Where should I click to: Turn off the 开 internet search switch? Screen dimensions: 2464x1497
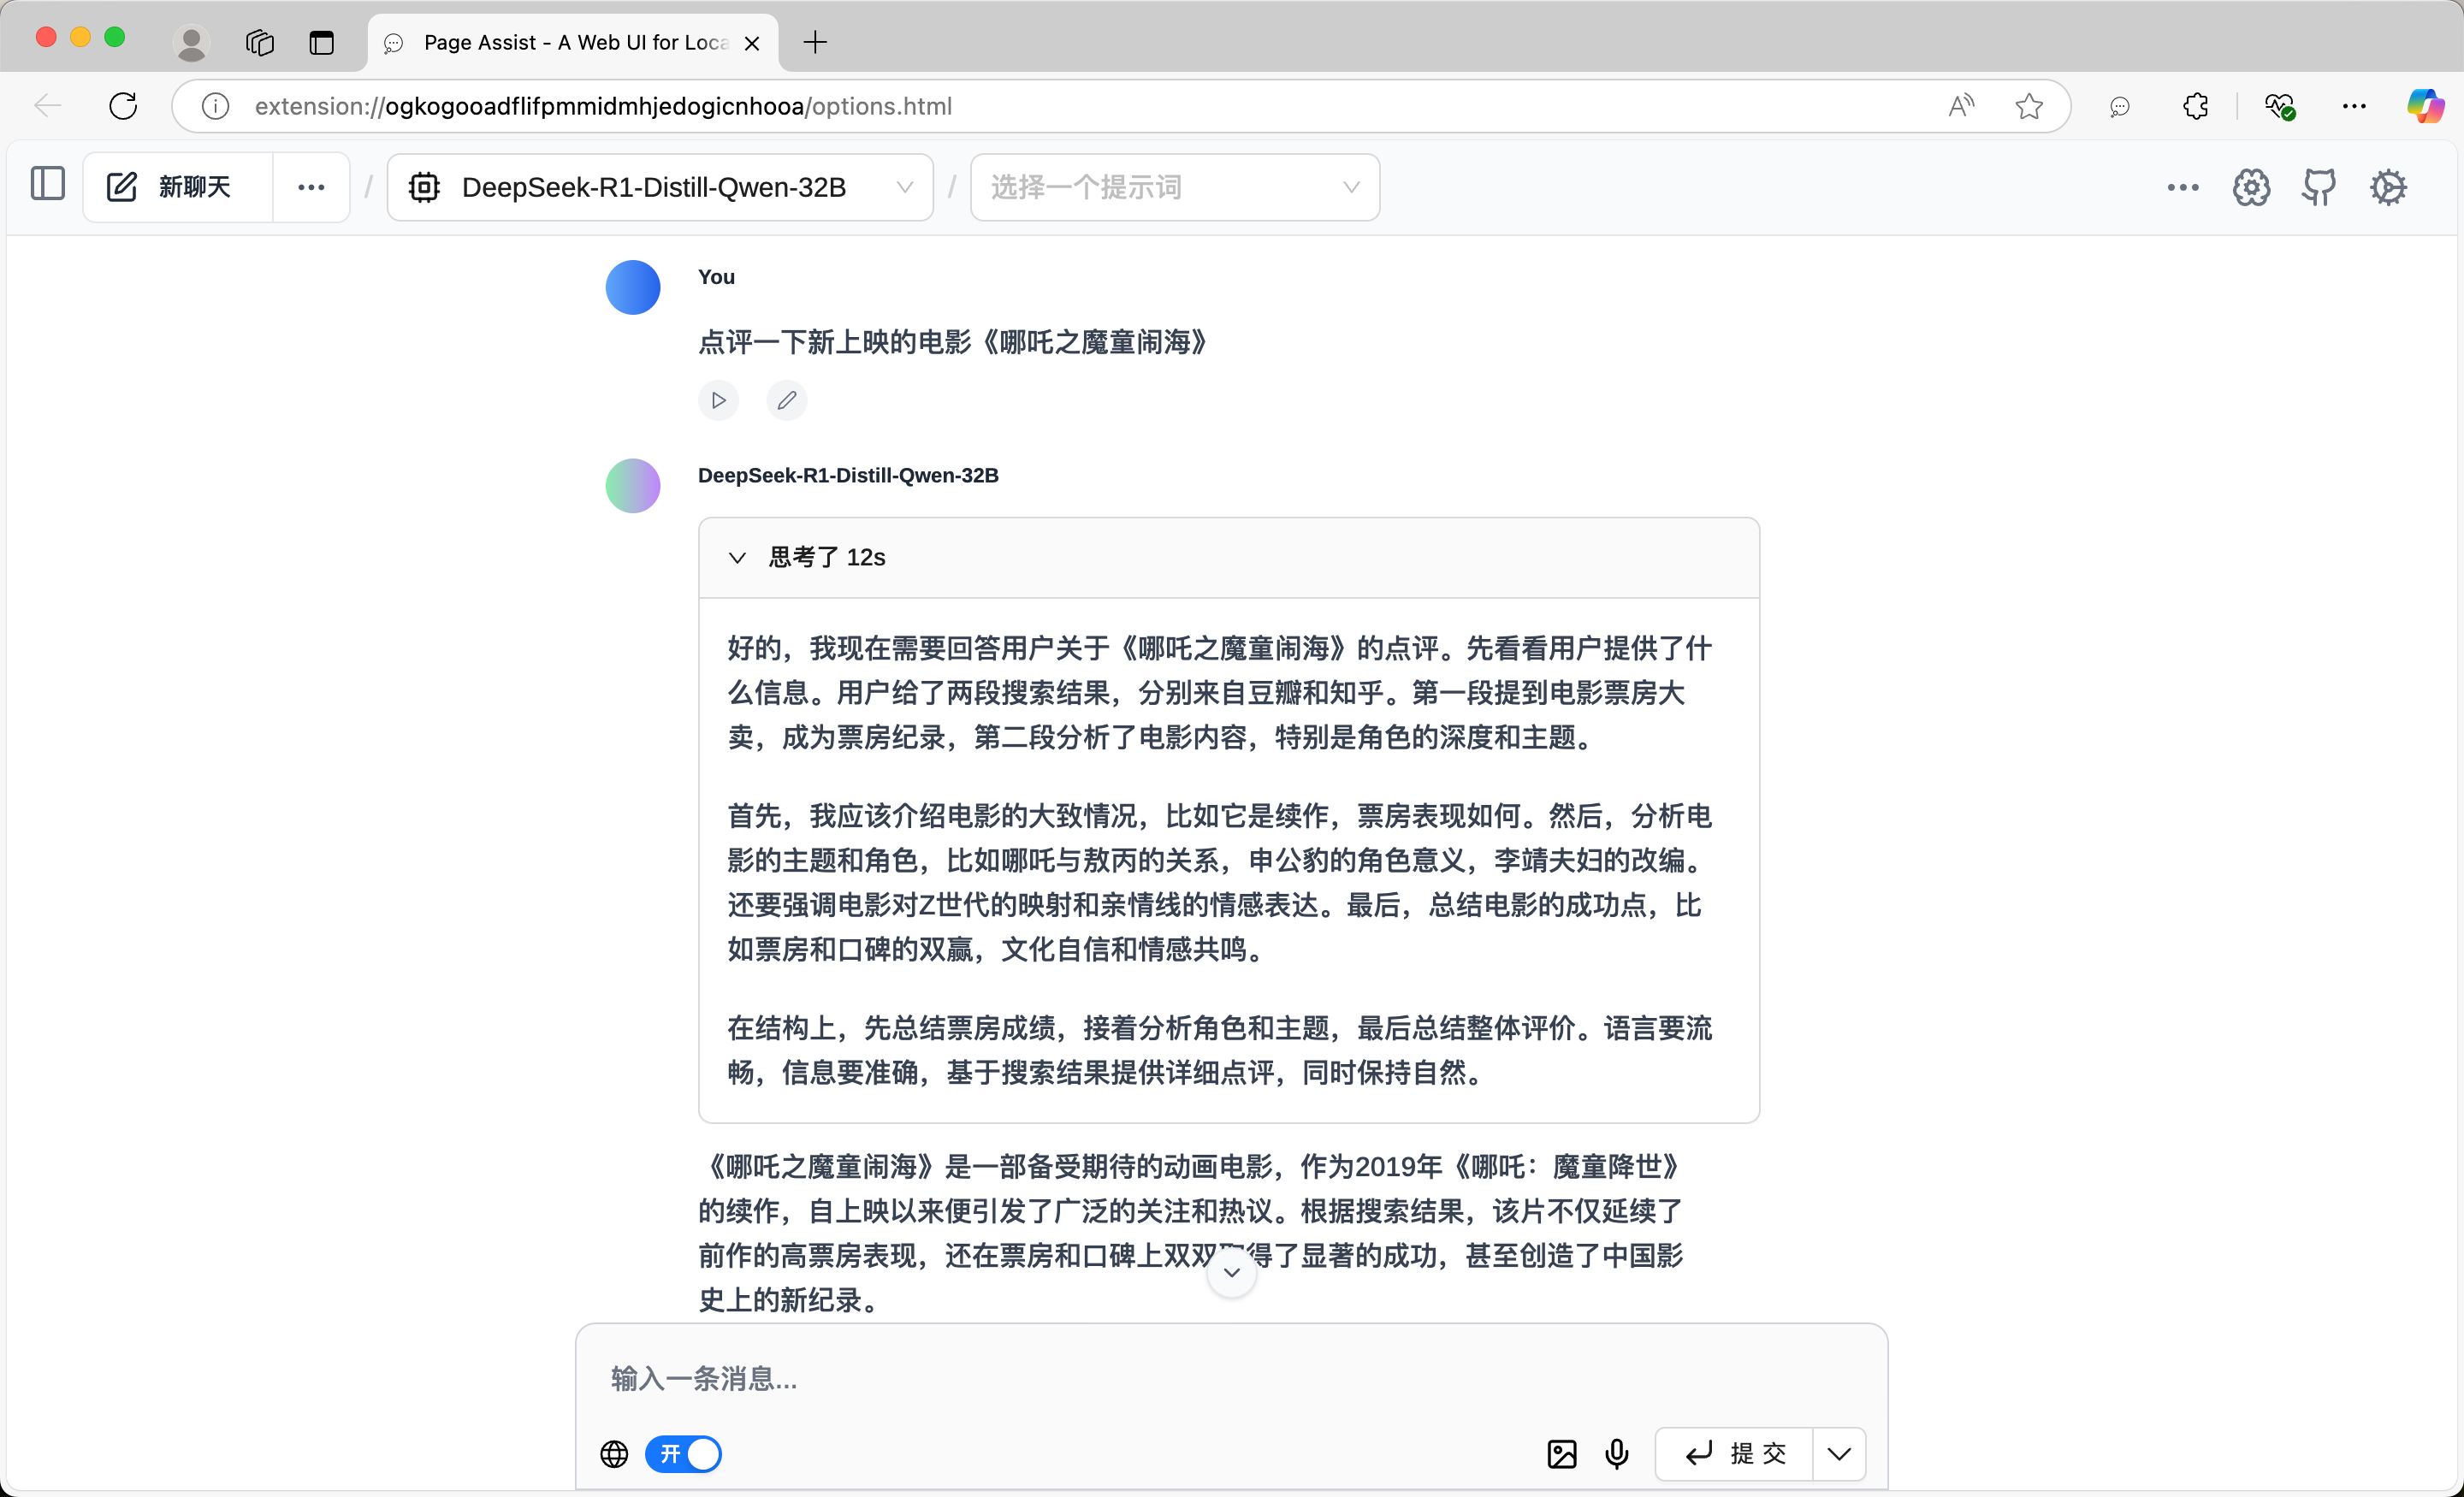click(x=683, y=1454)
